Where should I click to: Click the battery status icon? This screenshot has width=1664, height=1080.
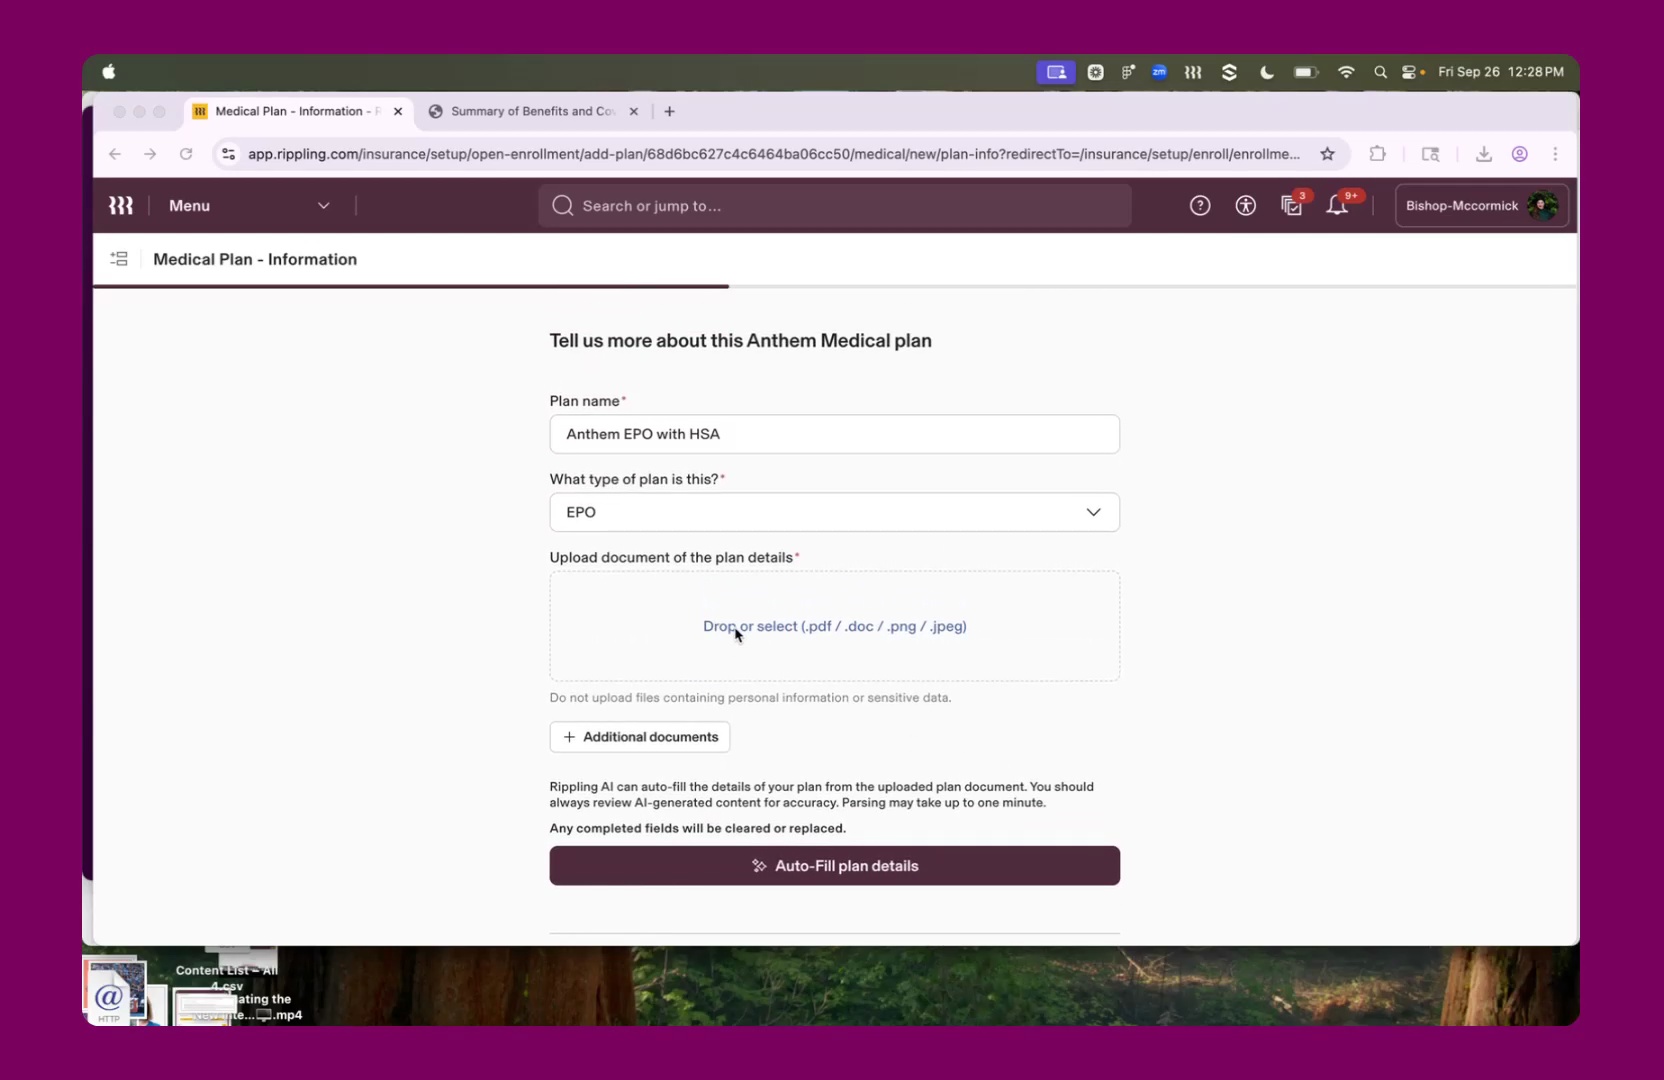click(1305, 72)
